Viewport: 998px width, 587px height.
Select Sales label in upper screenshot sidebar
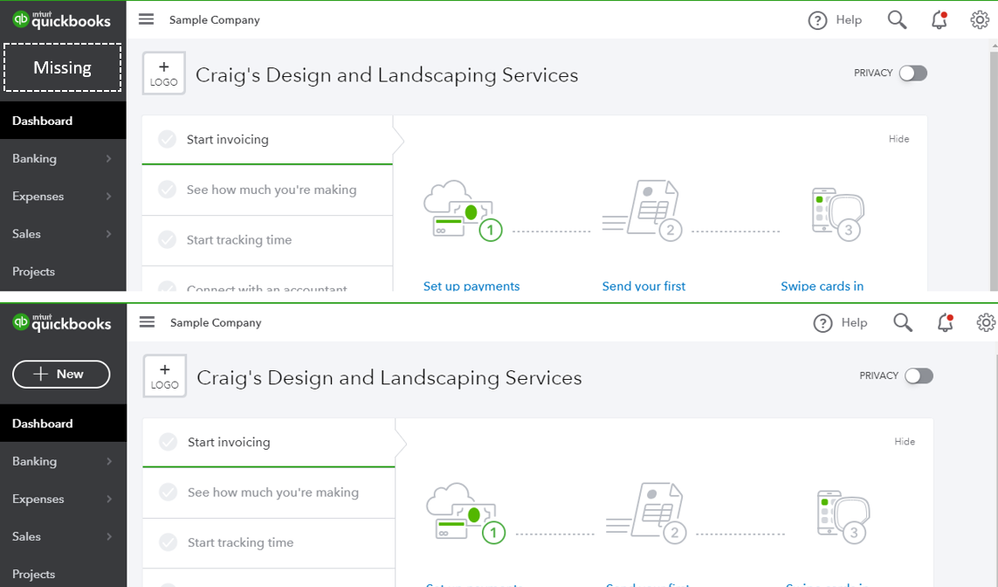click(26, 234)
